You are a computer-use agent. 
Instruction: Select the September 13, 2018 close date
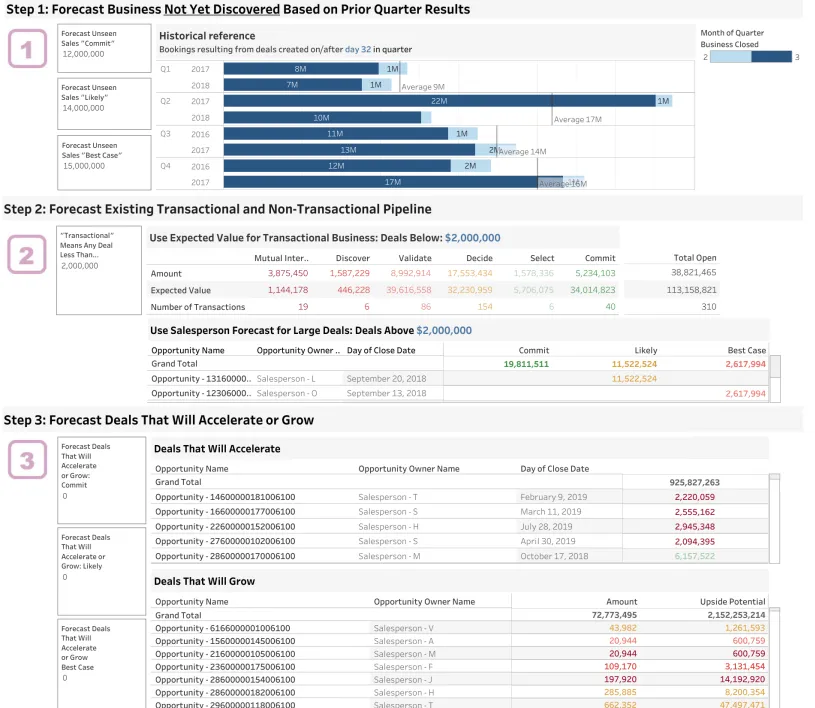pos(386,393)
